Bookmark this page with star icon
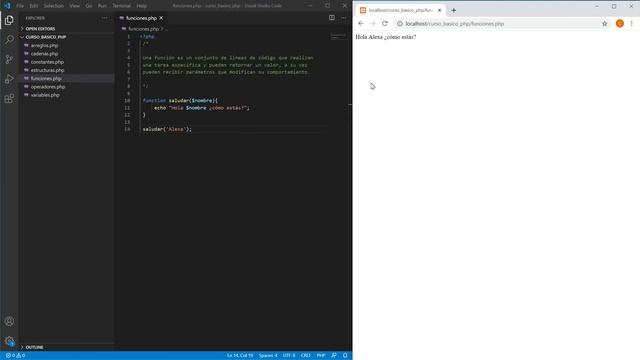Screen dimensions: 640x360 [604, 24]
